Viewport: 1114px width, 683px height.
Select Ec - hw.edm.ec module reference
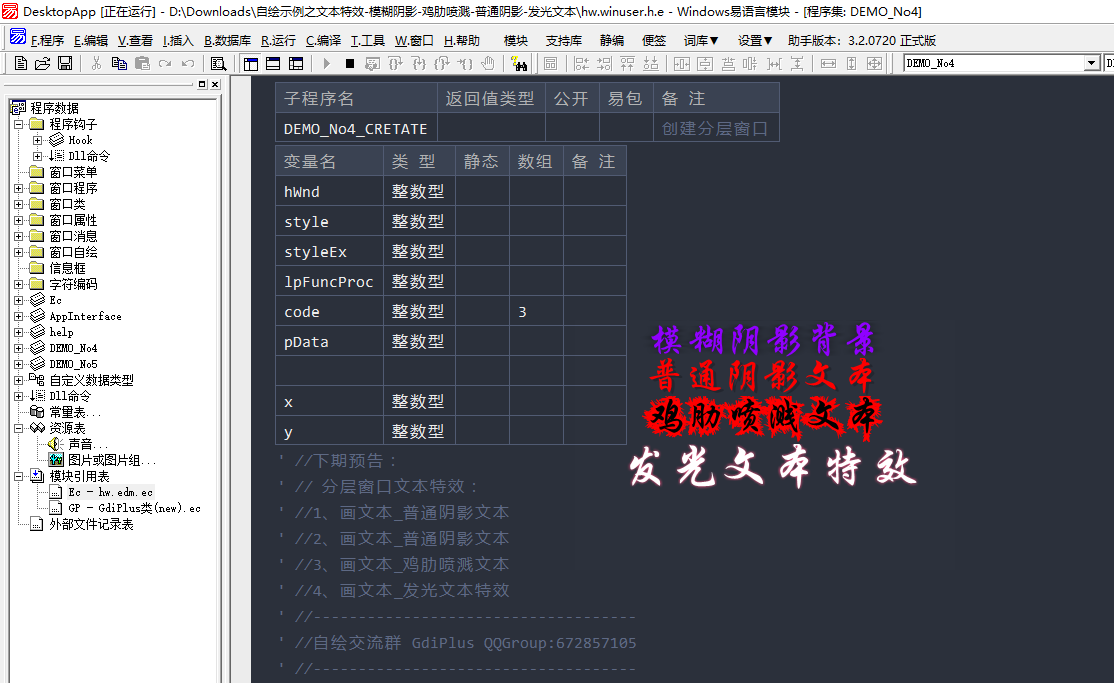pos(110,492)
